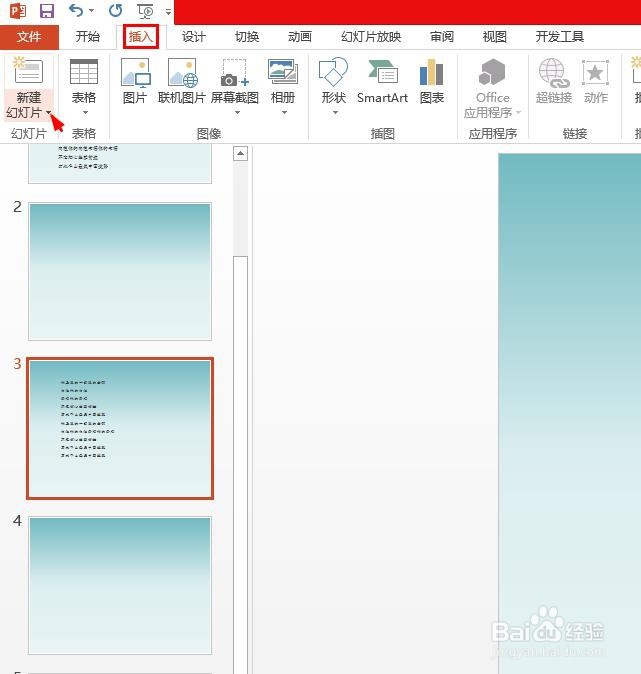Insert a 图表 chart

point(432,82)
